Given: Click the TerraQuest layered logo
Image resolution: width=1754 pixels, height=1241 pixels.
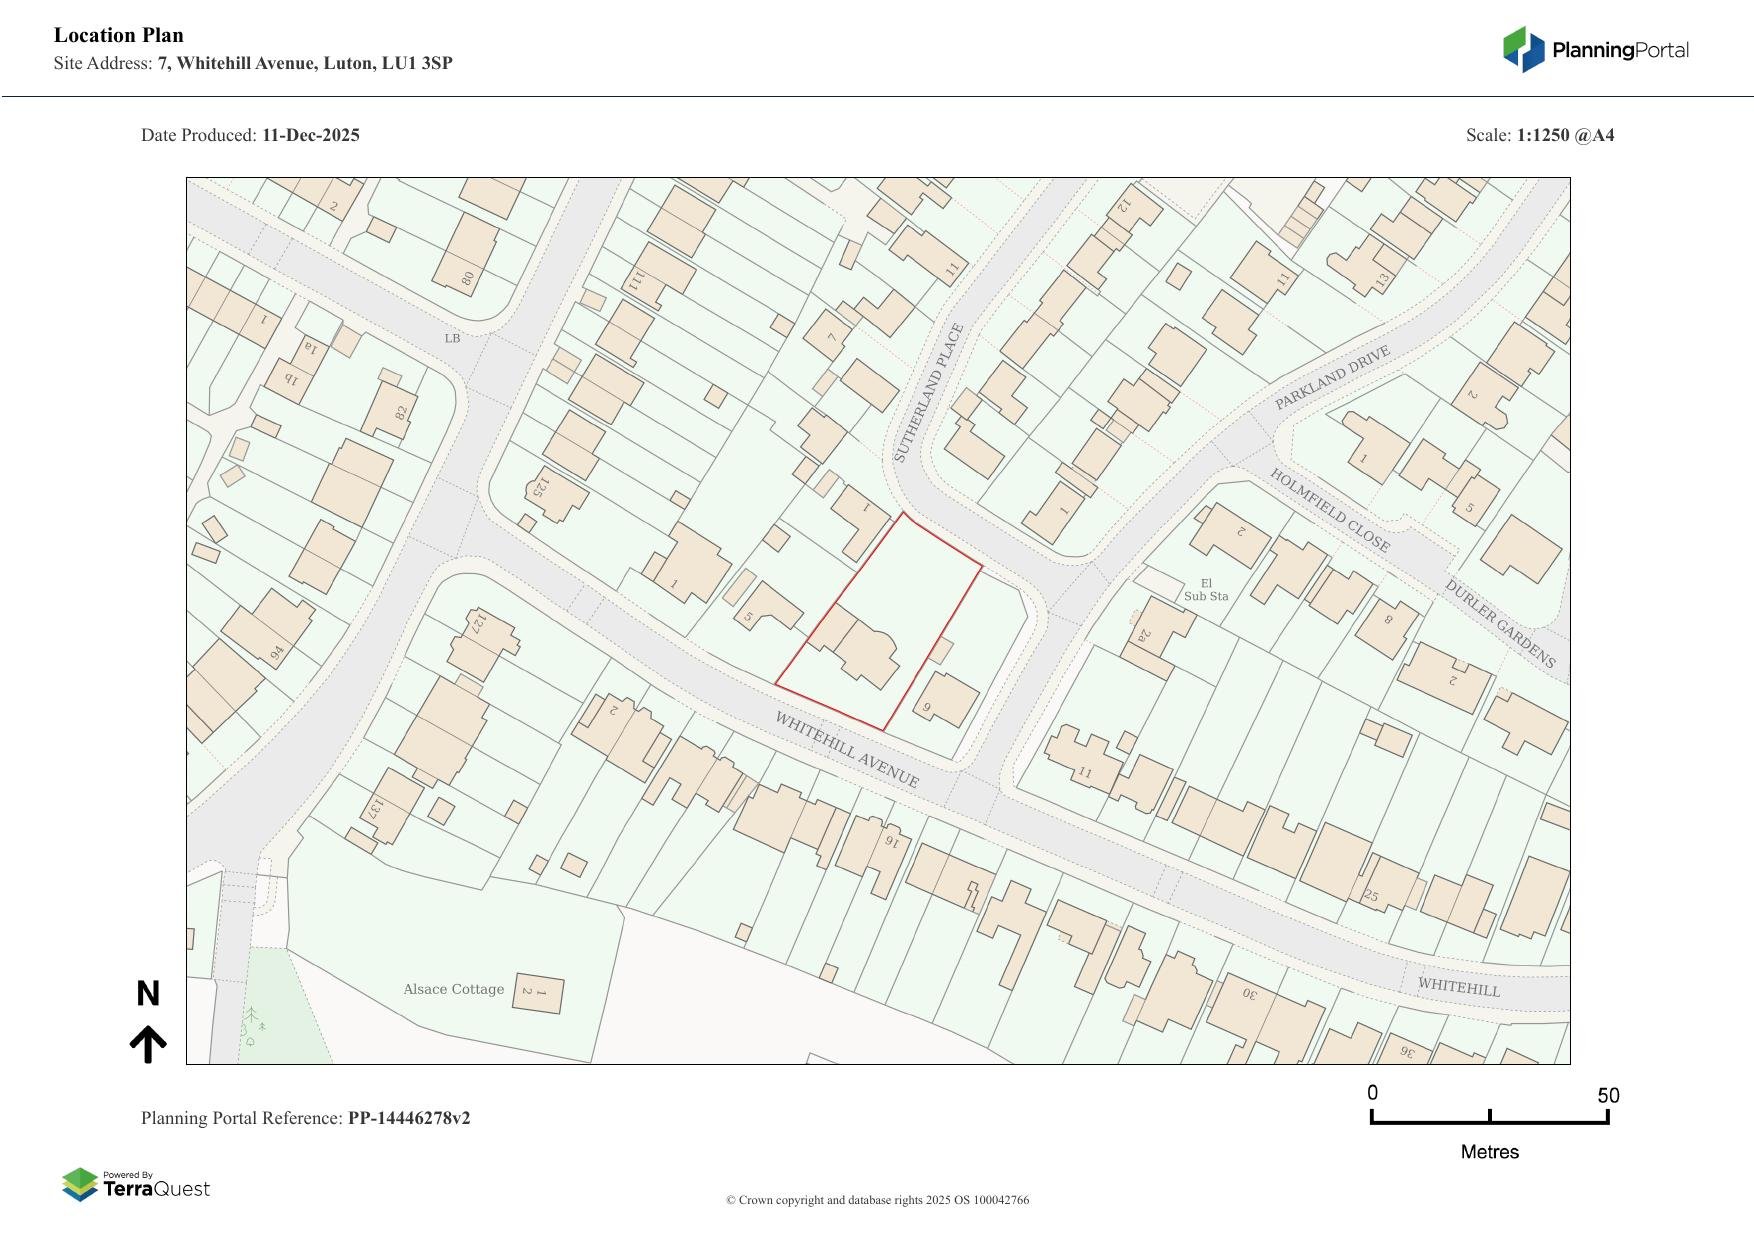Looking at the screenshot, I should pos(80,1185).
